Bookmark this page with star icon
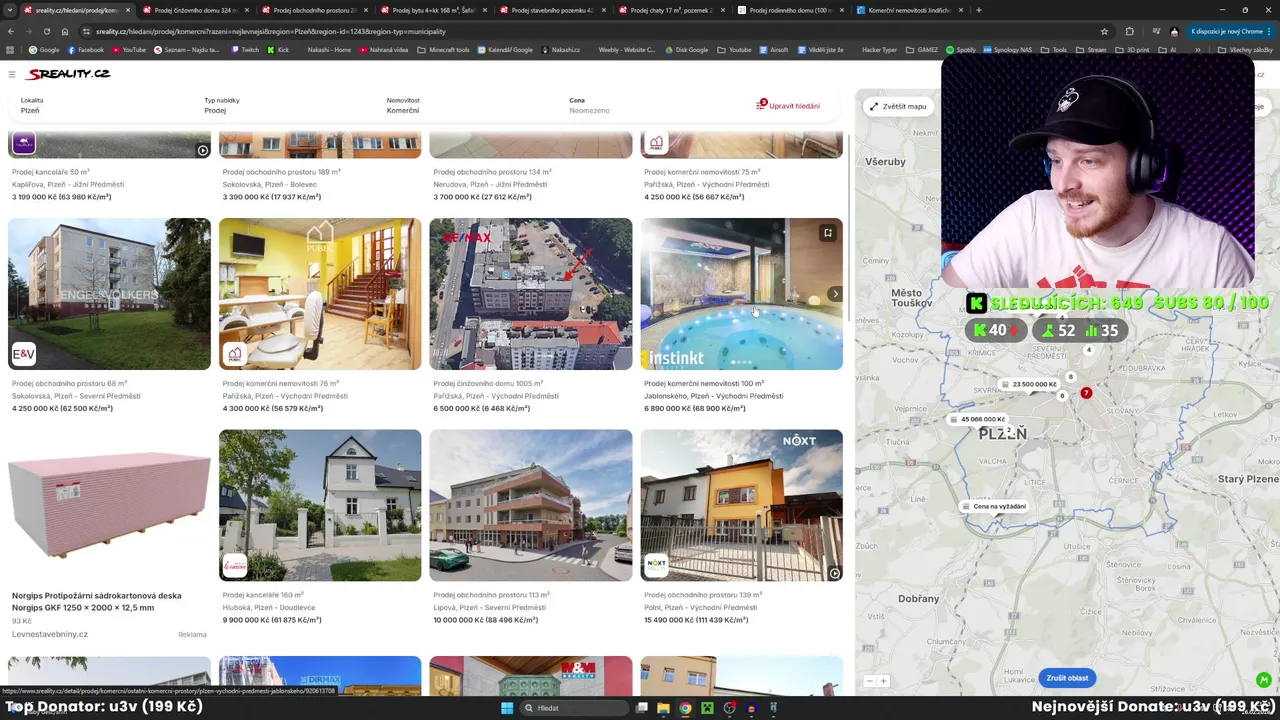Screen dimensions: 1280x720 [1104, 31]
